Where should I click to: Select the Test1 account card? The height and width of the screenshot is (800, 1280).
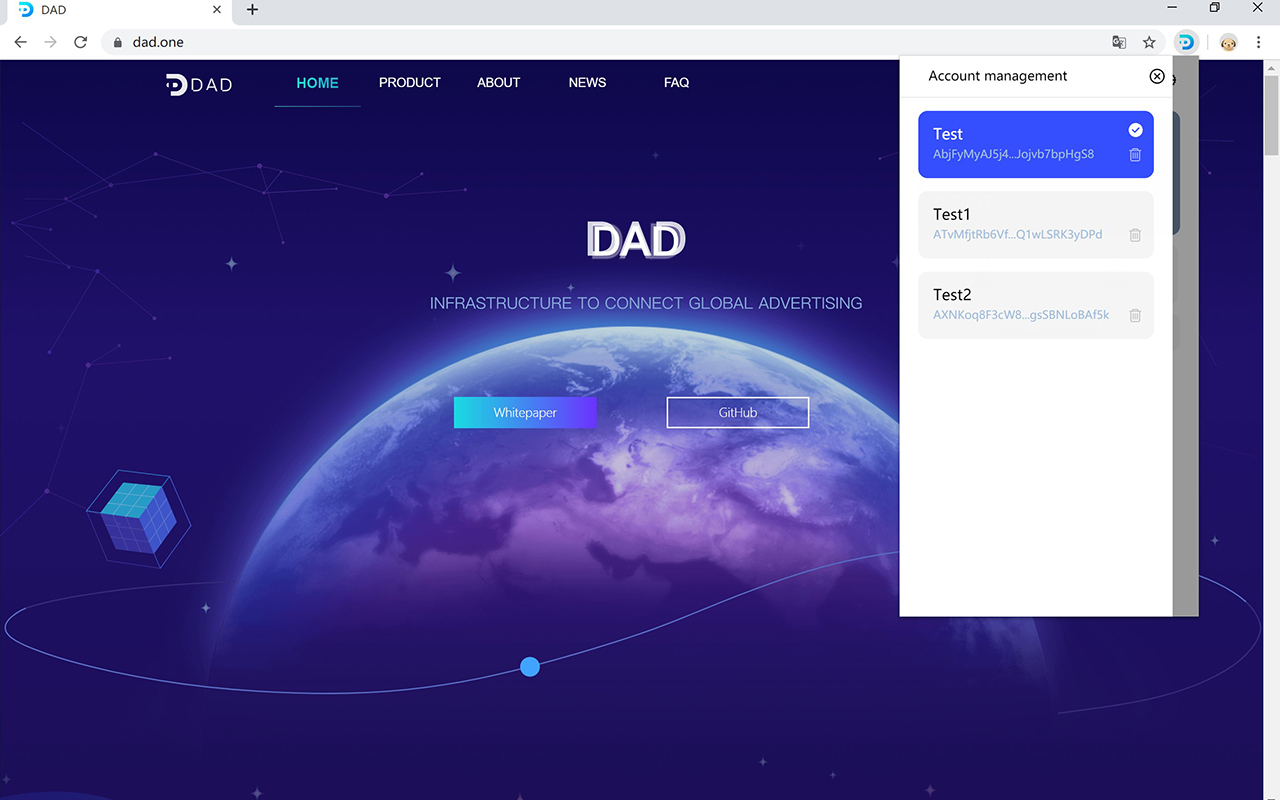pyautogui.click(x=1036, y=225)
